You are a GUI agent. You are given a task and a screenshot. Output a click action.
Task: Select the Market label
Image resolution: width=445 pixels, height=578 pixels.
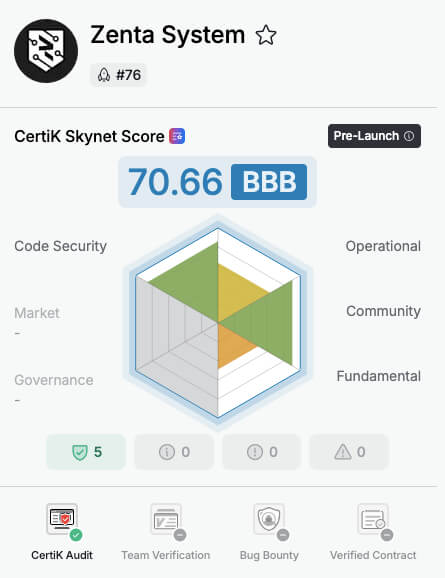(x=36, y=313)
